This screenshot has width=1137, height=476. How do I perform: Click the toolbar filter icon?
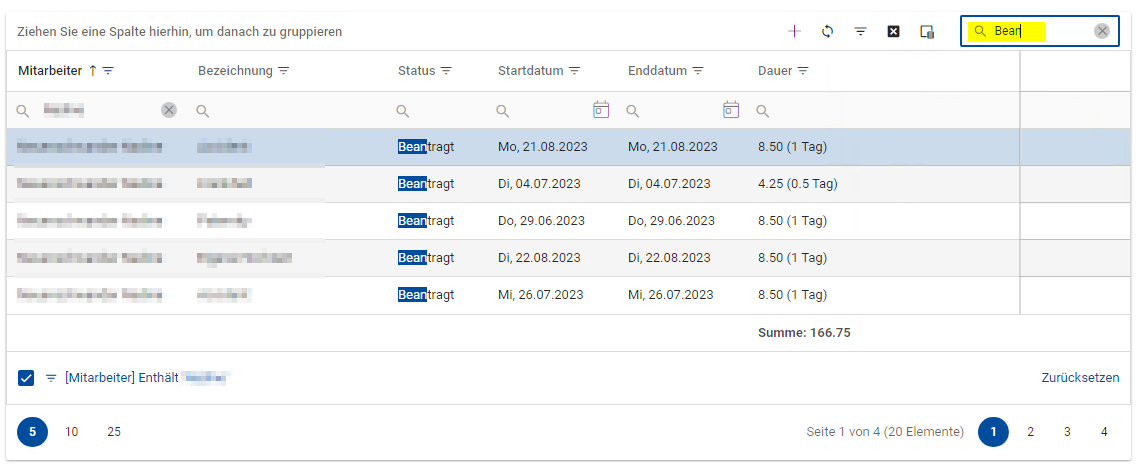[x=860, y=31]
